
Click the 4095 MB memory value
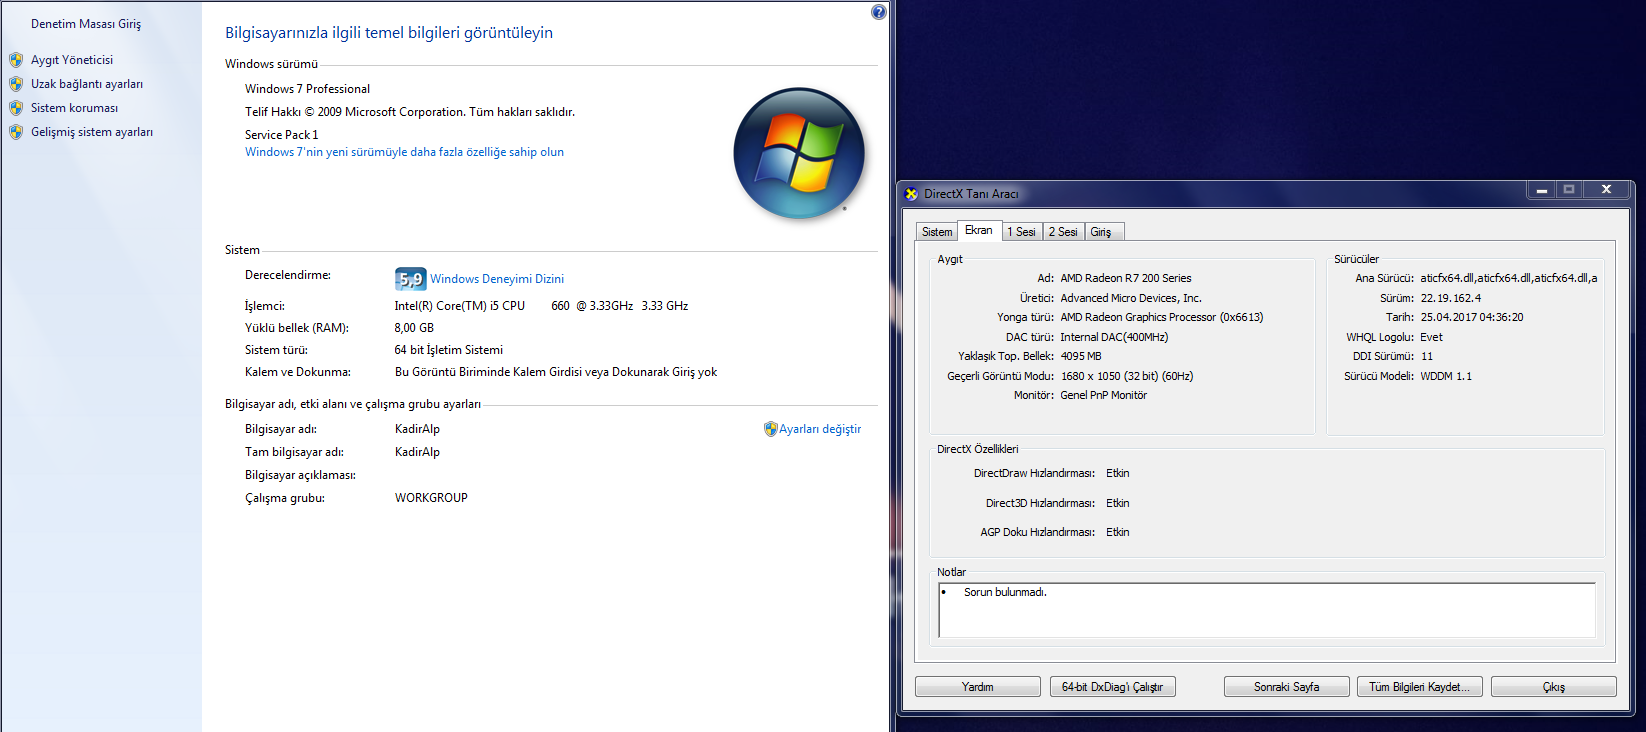[x=1081, y=356]
